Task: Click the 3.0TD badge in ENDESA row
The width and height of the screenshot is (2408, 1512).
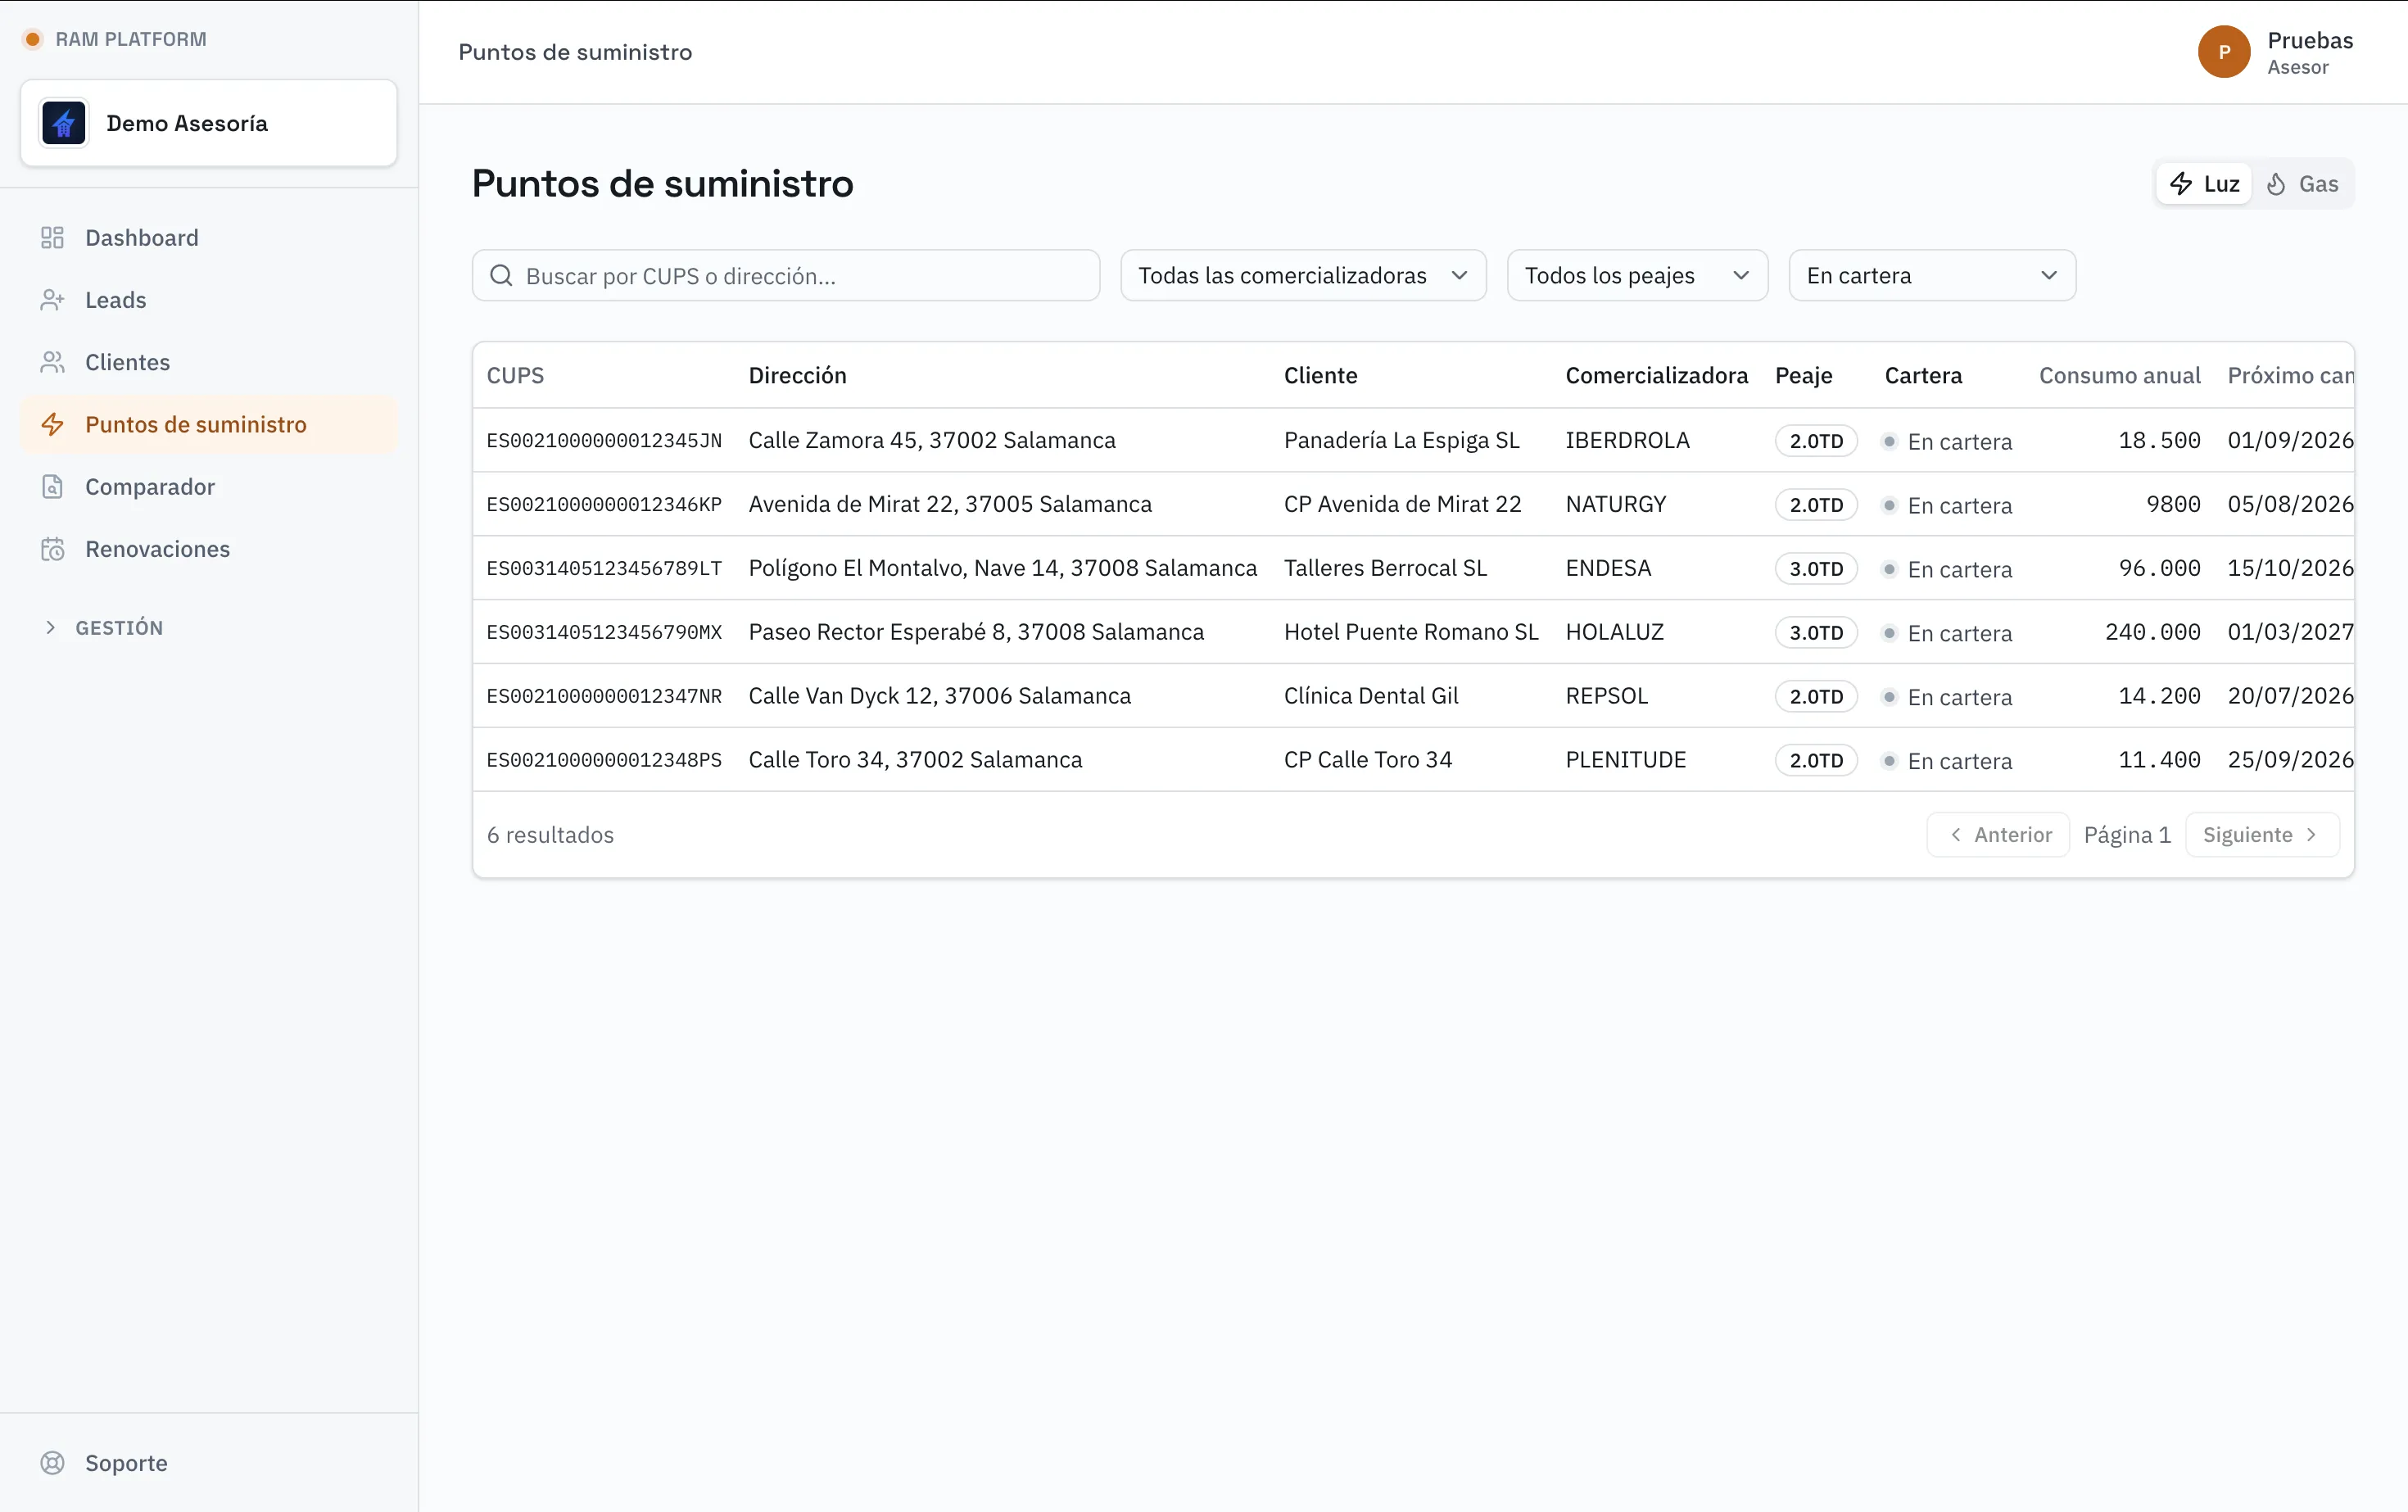Action: pyautogui.click(x=1816, y=569)
